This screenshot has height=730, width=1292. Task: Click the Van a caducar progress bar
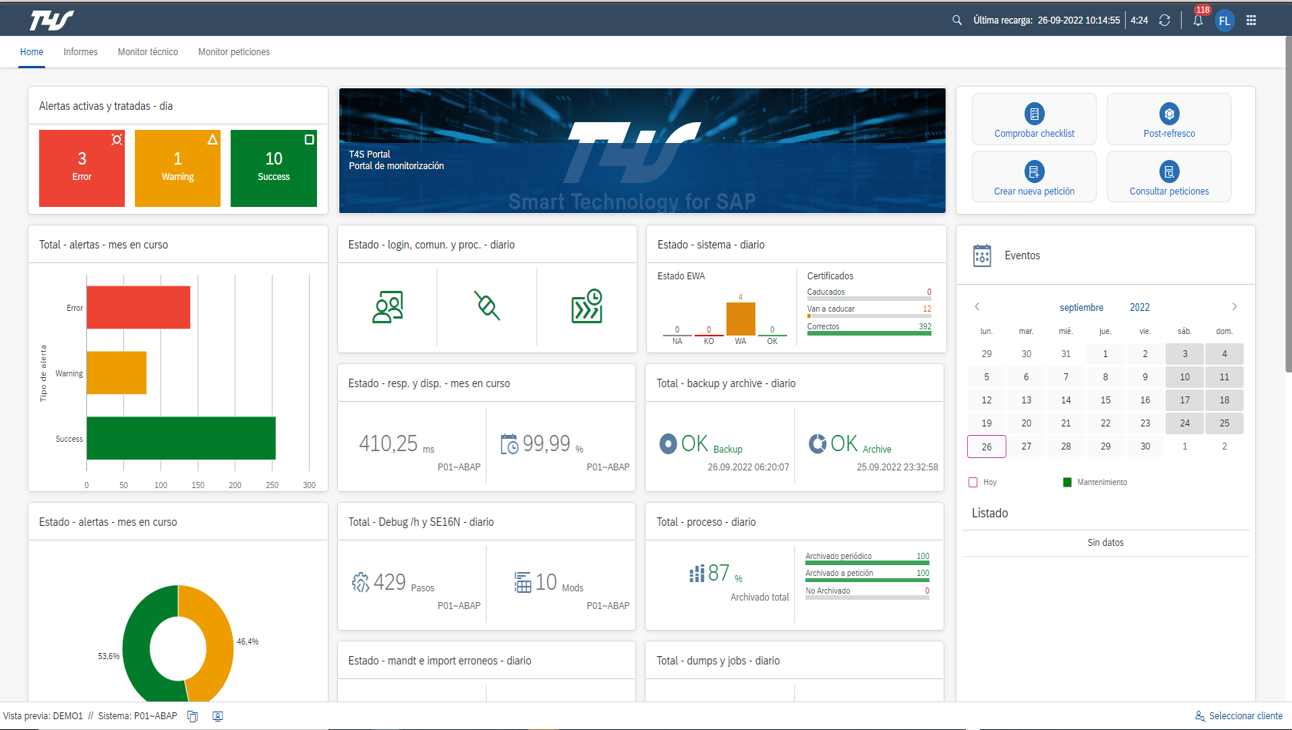coord(869,316)
